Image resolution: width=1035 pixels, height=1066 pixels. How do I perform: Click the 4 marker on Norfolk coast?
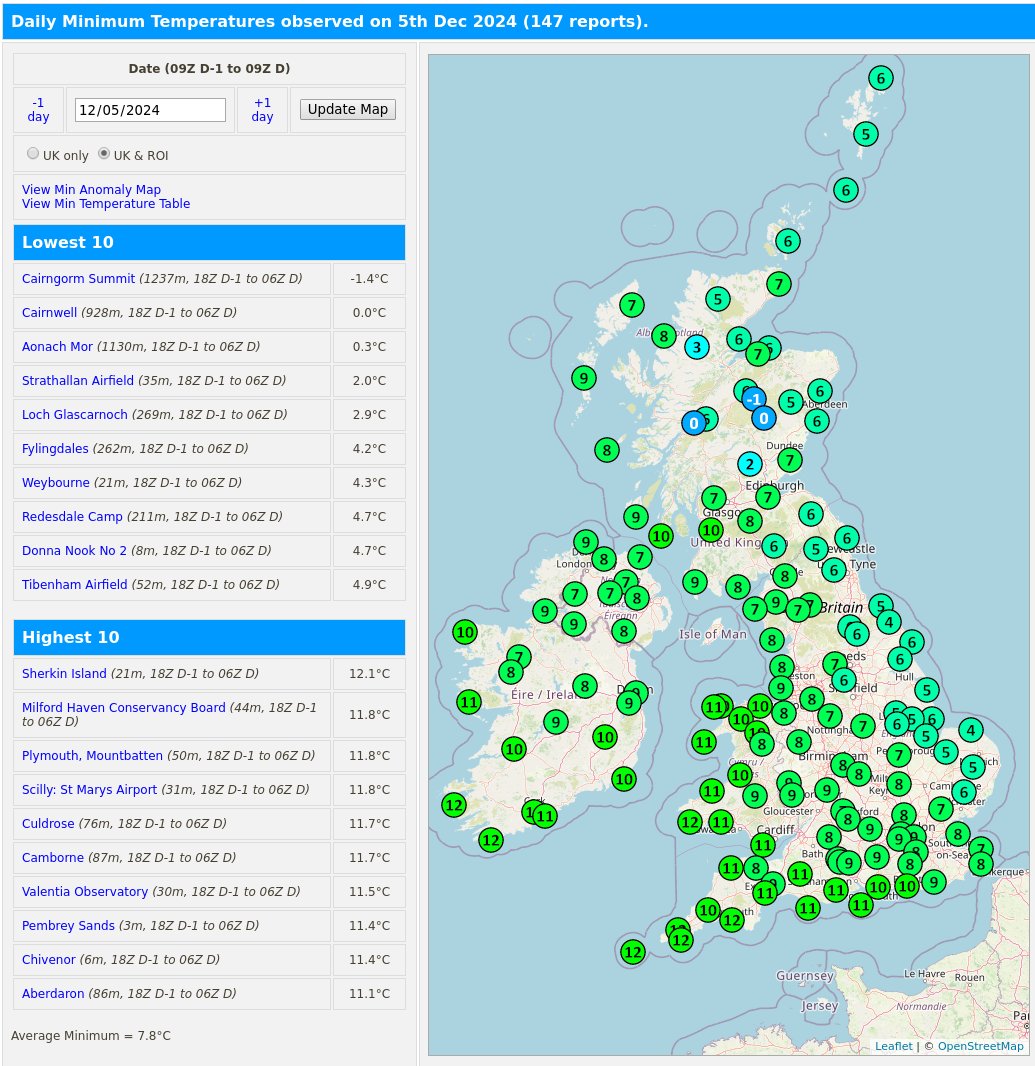[970, 730]
